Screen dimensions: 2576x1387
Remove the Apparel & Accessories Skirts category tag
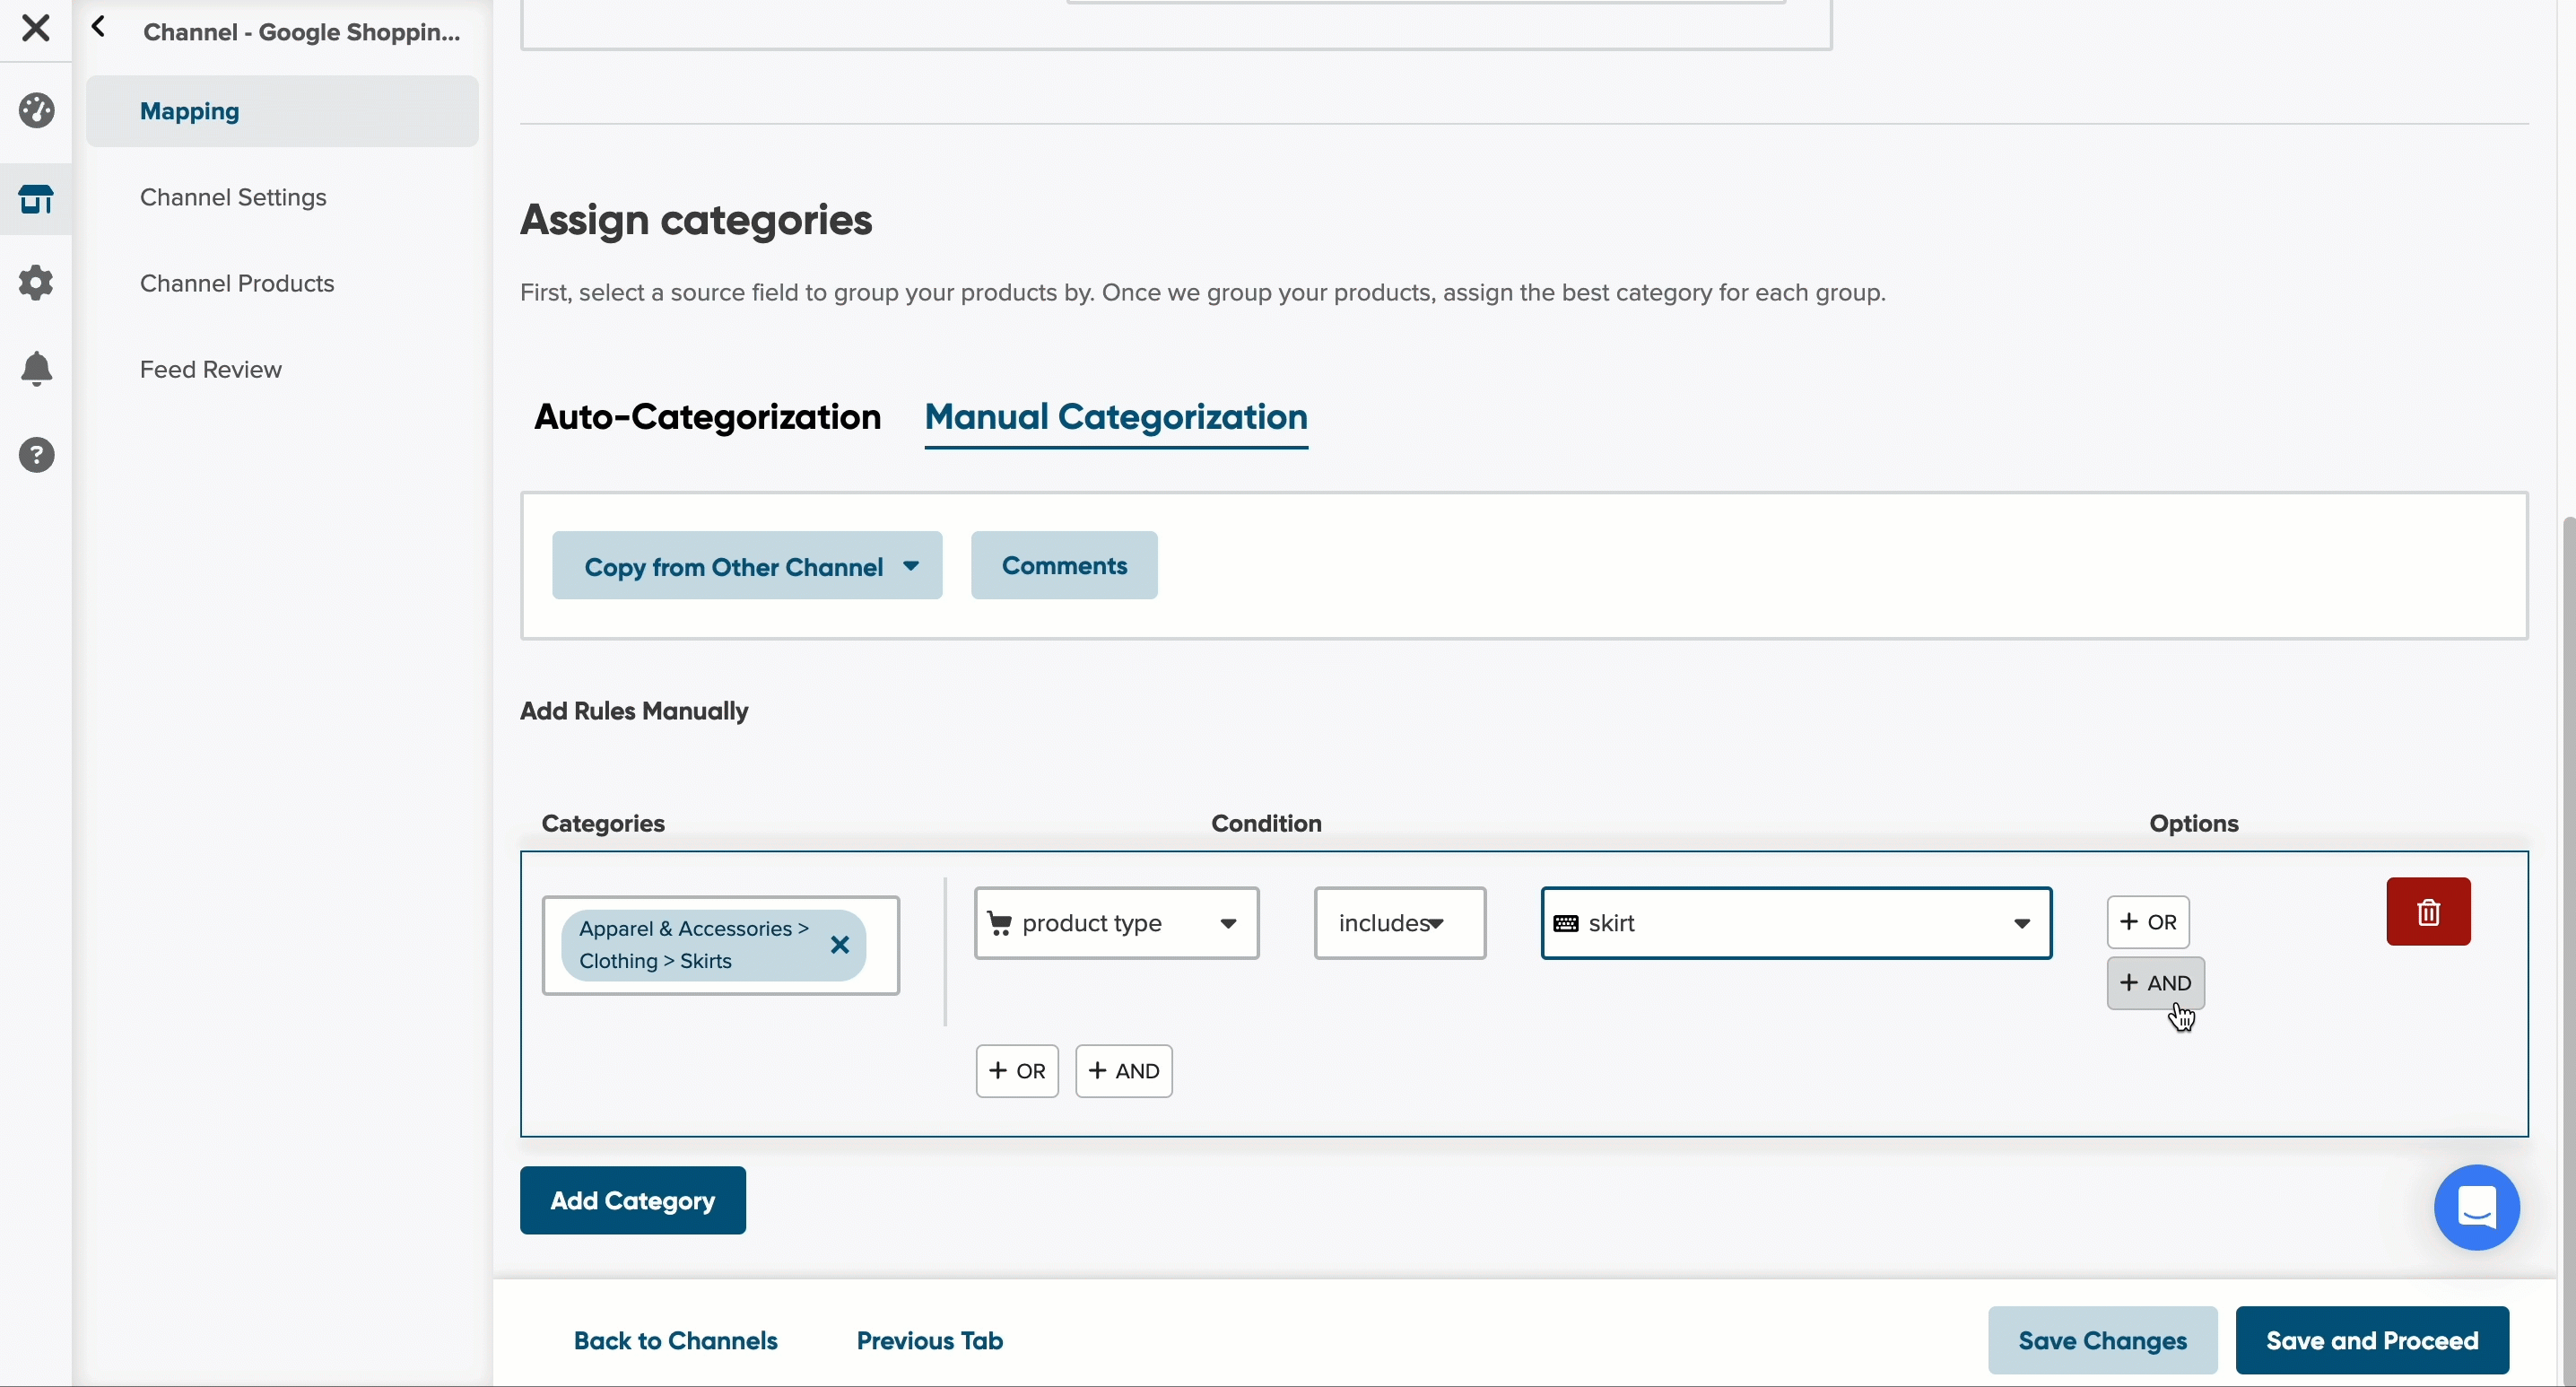point(840,945)
